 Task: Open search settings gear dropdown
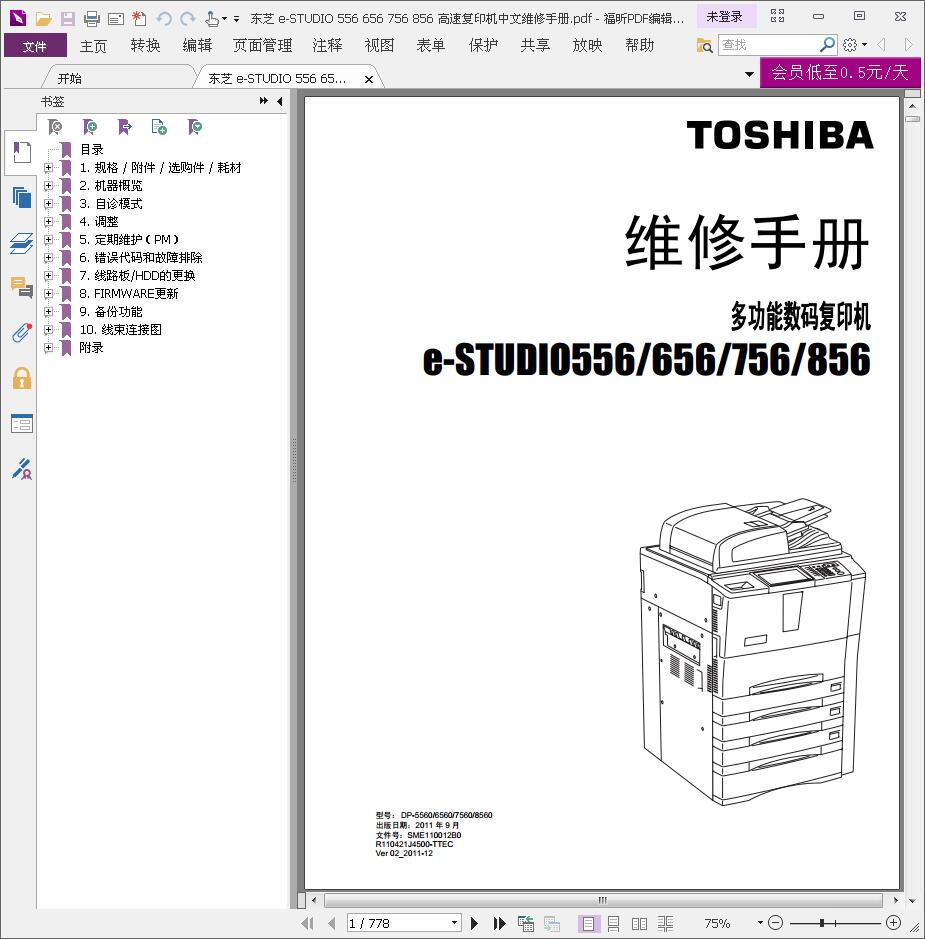coord(854,45)
